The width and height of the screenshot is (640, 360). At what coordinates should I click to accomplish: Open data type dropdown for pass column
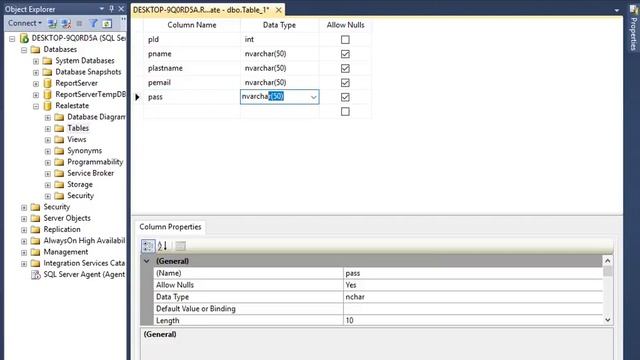pyautogui.click(x=313, y=97)
